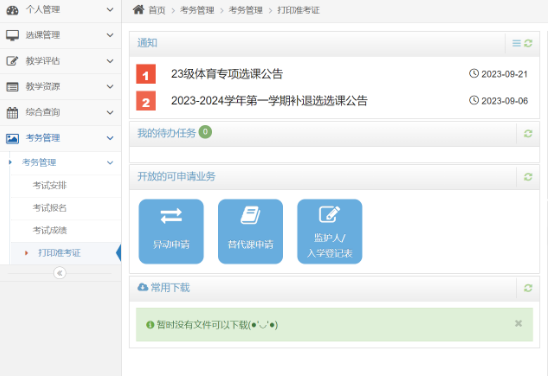Viewport: 549px width, 384px height.
Task: Click the green 0 task count badge
Action: pos(205,132)
